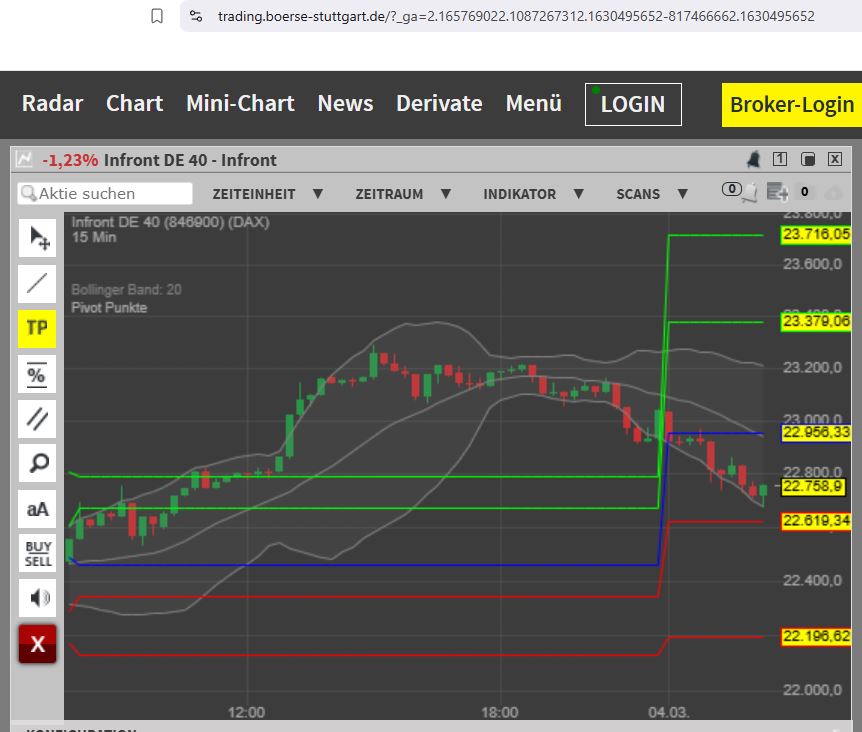Click the yellow 23.716,05 price label
The height and width of the screenshot is (732, 862).
[x=817, y=234]
